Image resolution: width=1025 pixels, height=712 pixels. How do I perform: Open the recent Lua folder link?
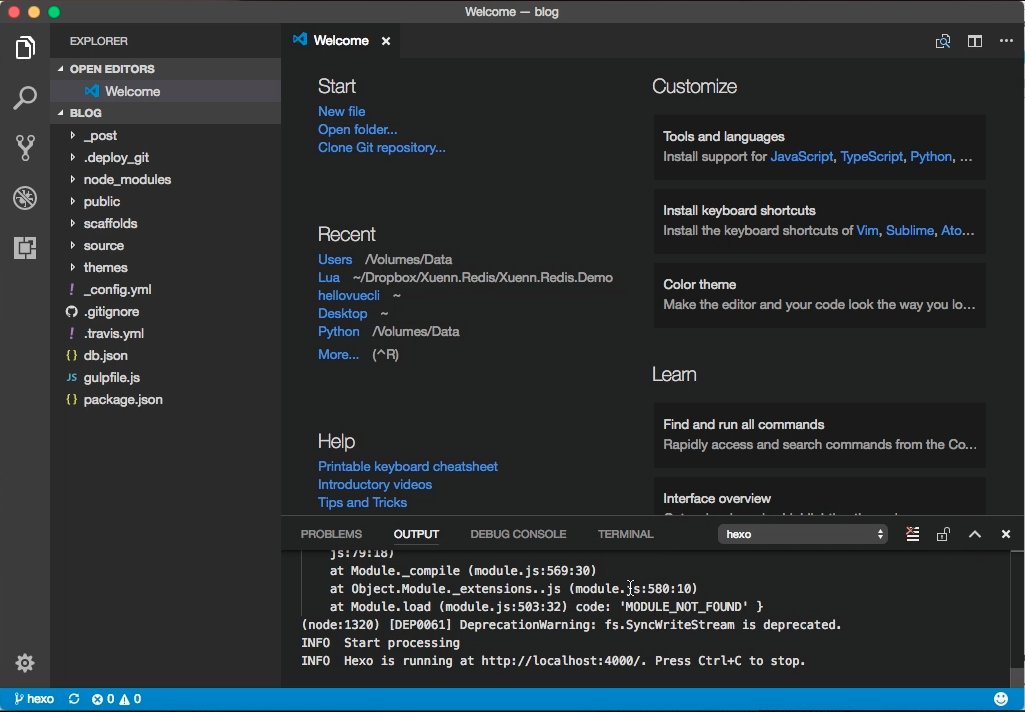[329, 277]
